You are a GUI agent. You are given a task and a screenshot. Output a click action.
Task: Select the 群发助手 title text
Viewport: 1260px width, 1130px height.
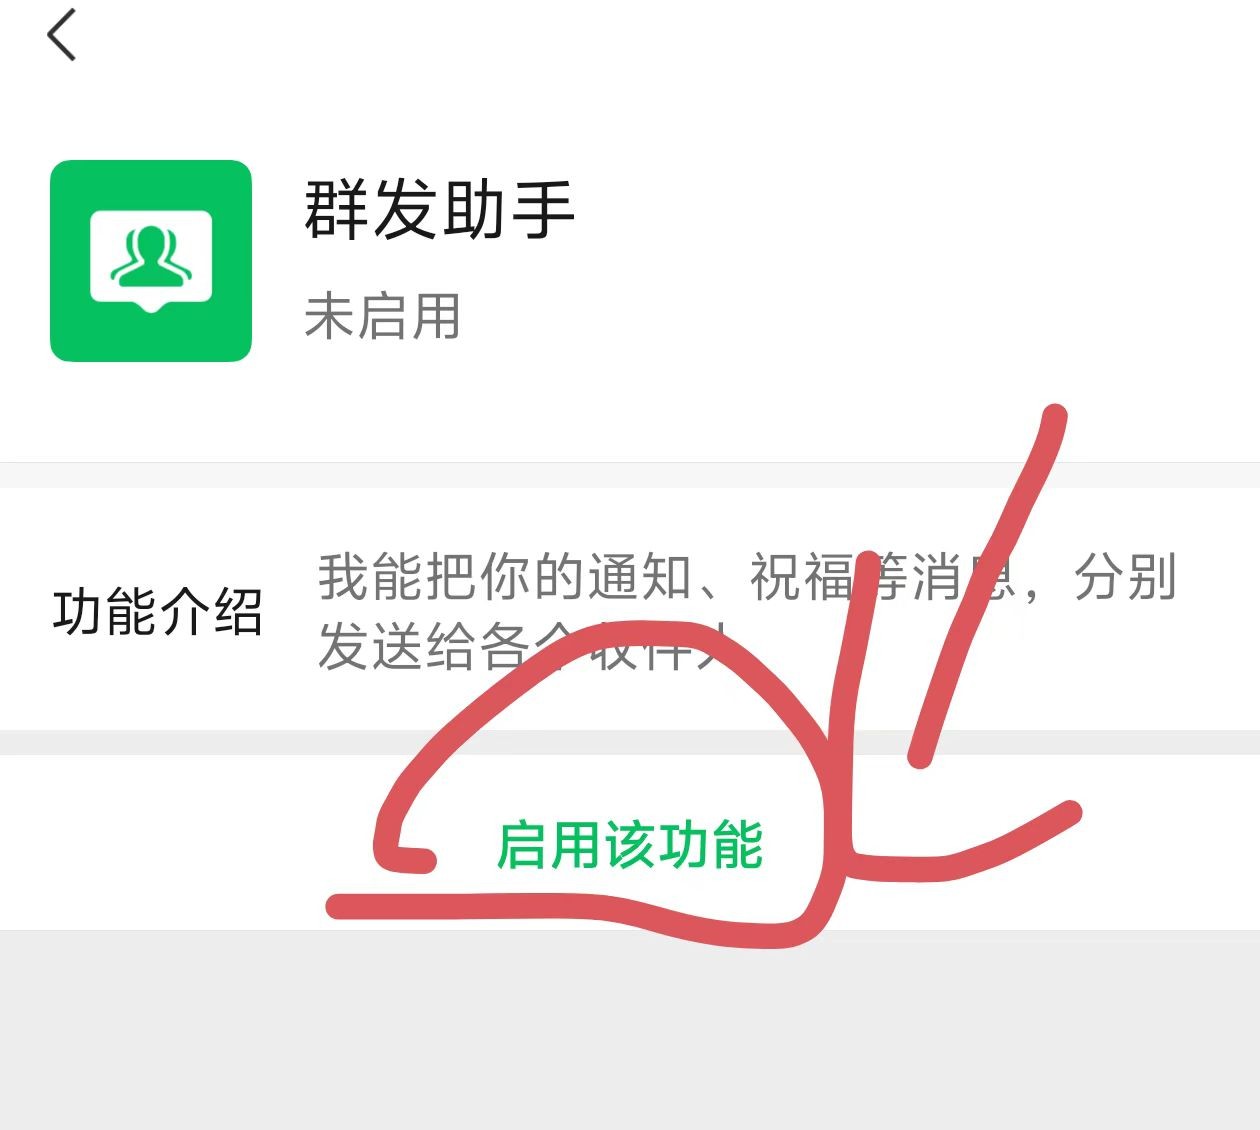[x=439, y=210]
